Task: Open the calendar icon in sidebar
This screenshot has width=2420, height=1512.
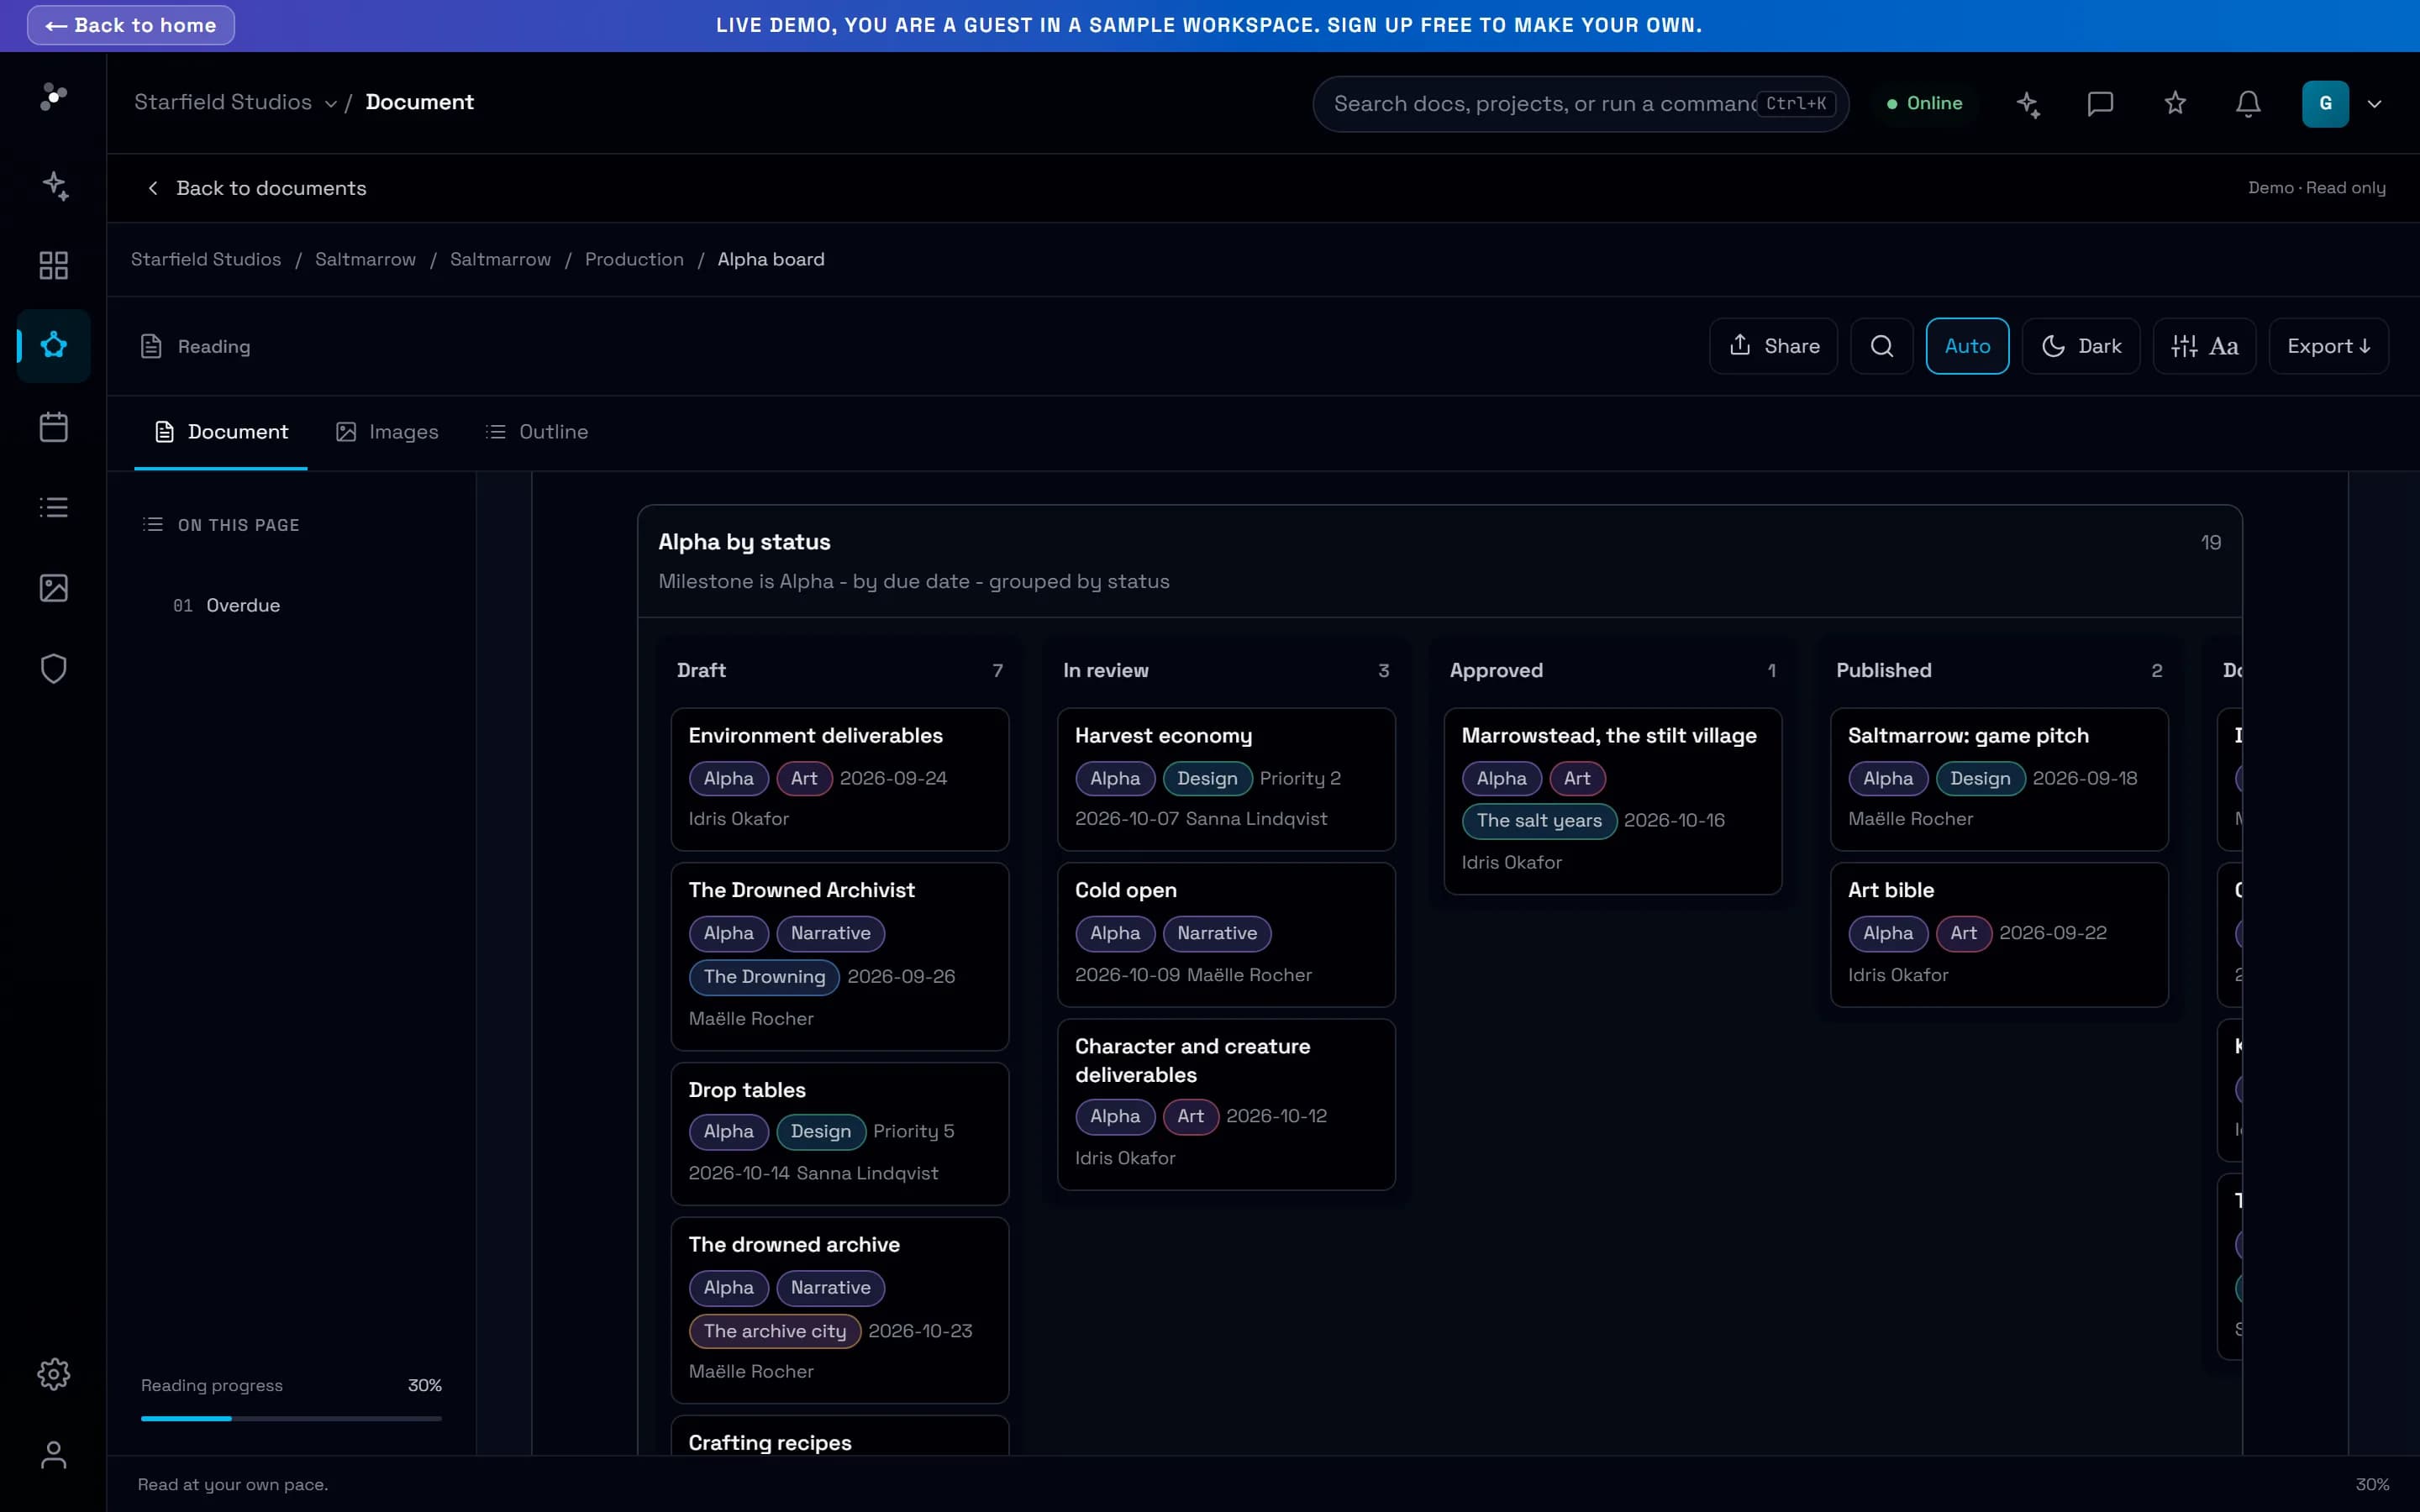Action: point(54,427)
